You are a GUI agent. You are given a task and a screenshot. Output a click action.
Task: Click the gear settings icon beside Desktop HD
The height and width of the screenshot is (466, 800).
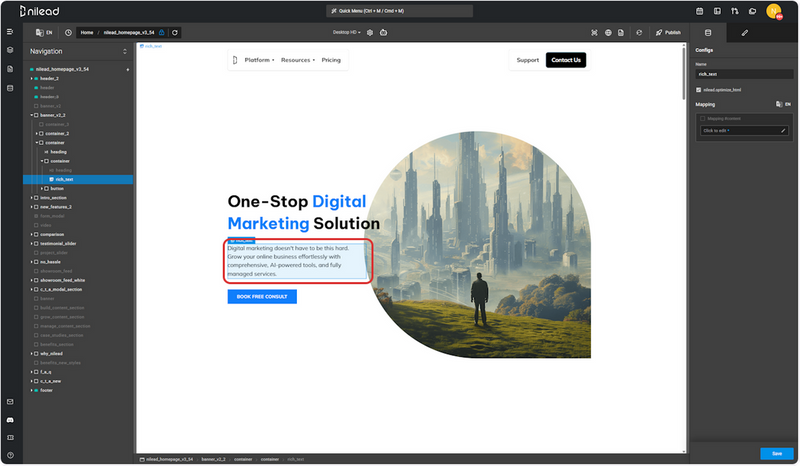pyautogui.click(x=370, y=32)
